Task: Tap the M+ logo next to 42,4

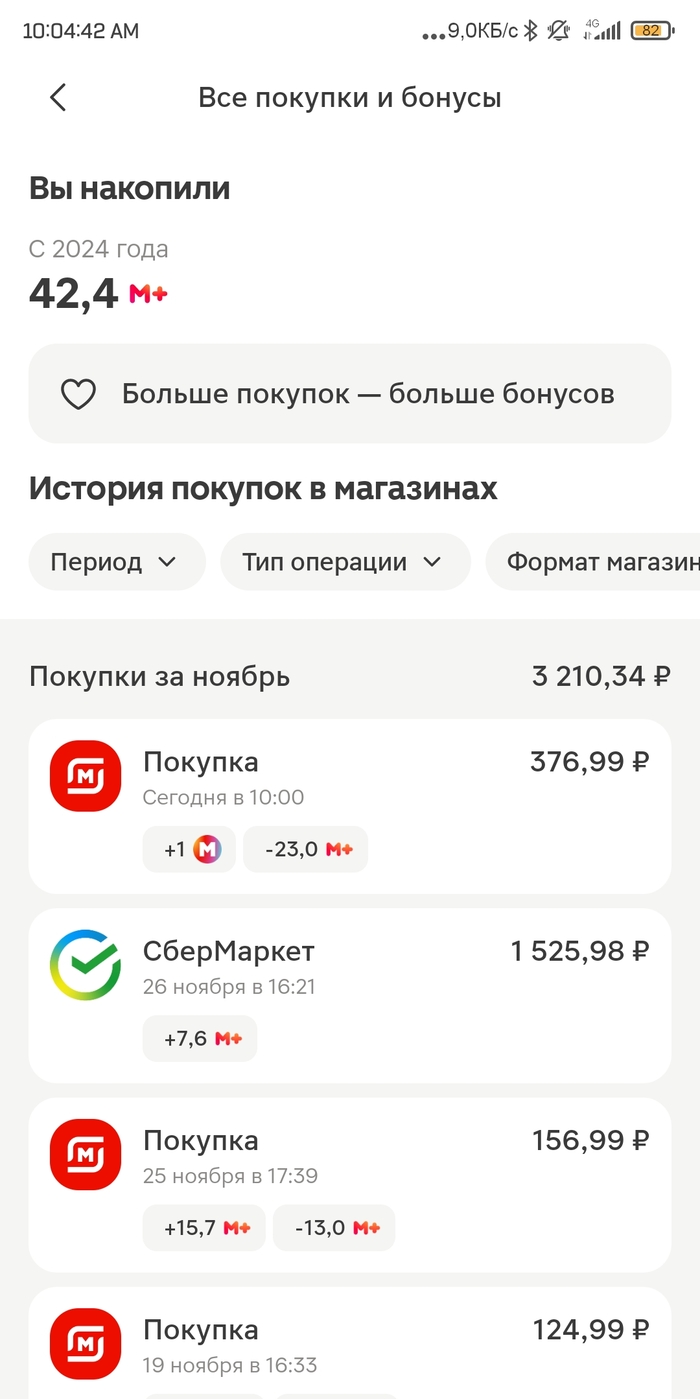Action: 148,294
